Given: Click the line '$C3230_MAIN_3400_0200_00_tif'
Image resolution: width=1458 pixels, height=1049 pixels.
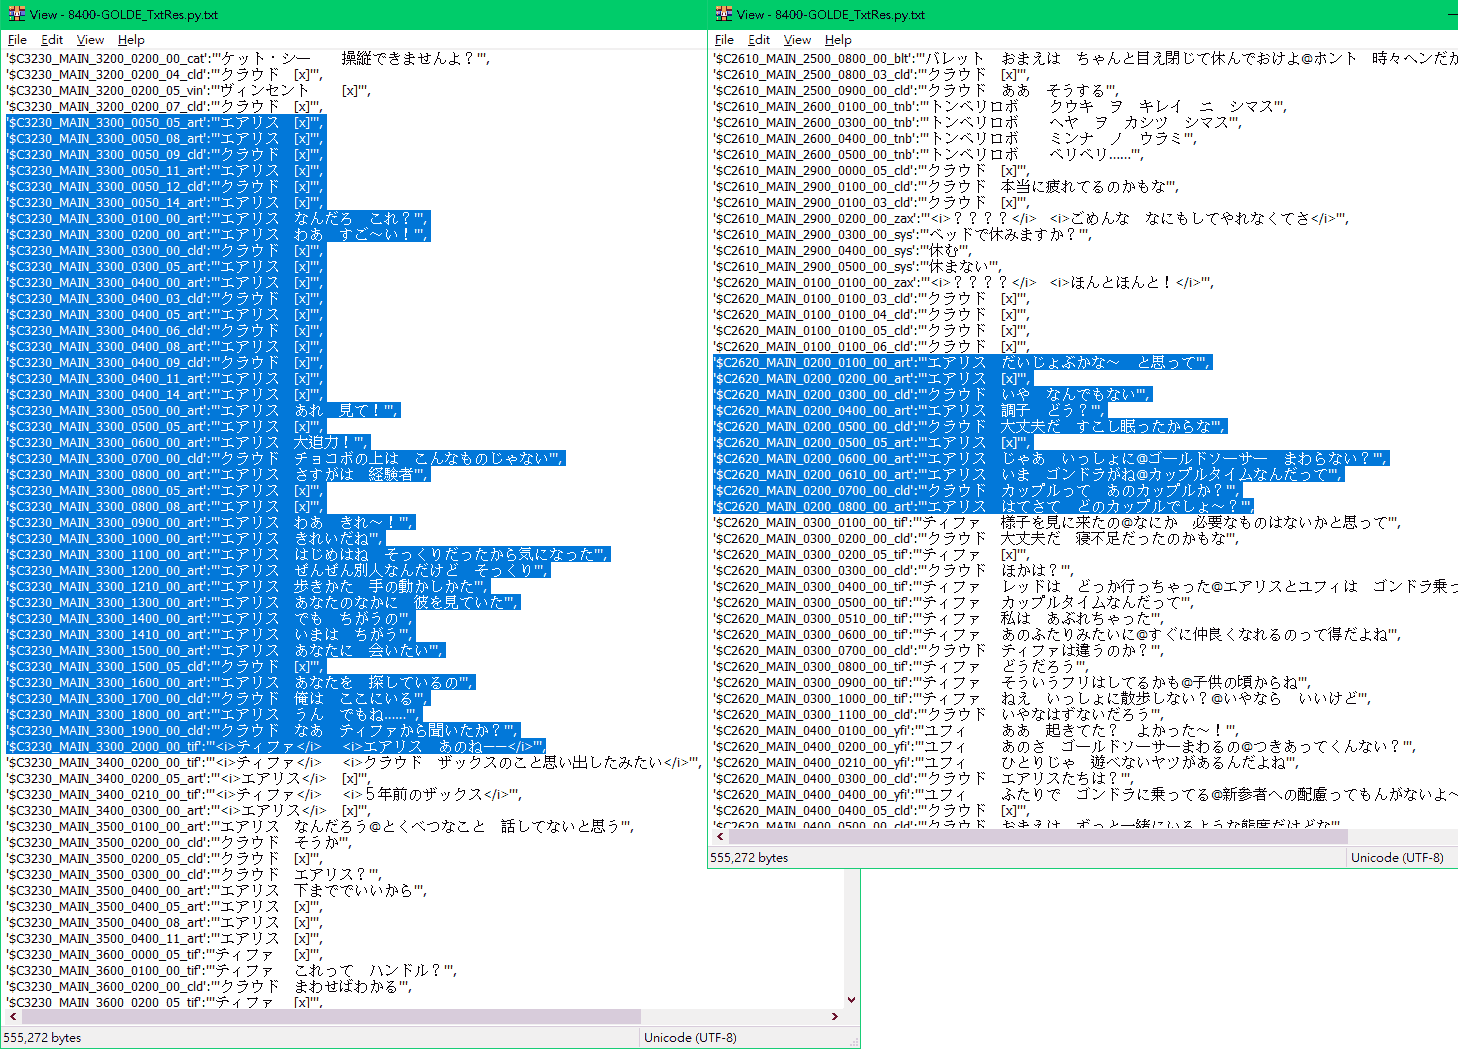Looking at the screenshot, I should pyautogui.click(x=354, y=763).
